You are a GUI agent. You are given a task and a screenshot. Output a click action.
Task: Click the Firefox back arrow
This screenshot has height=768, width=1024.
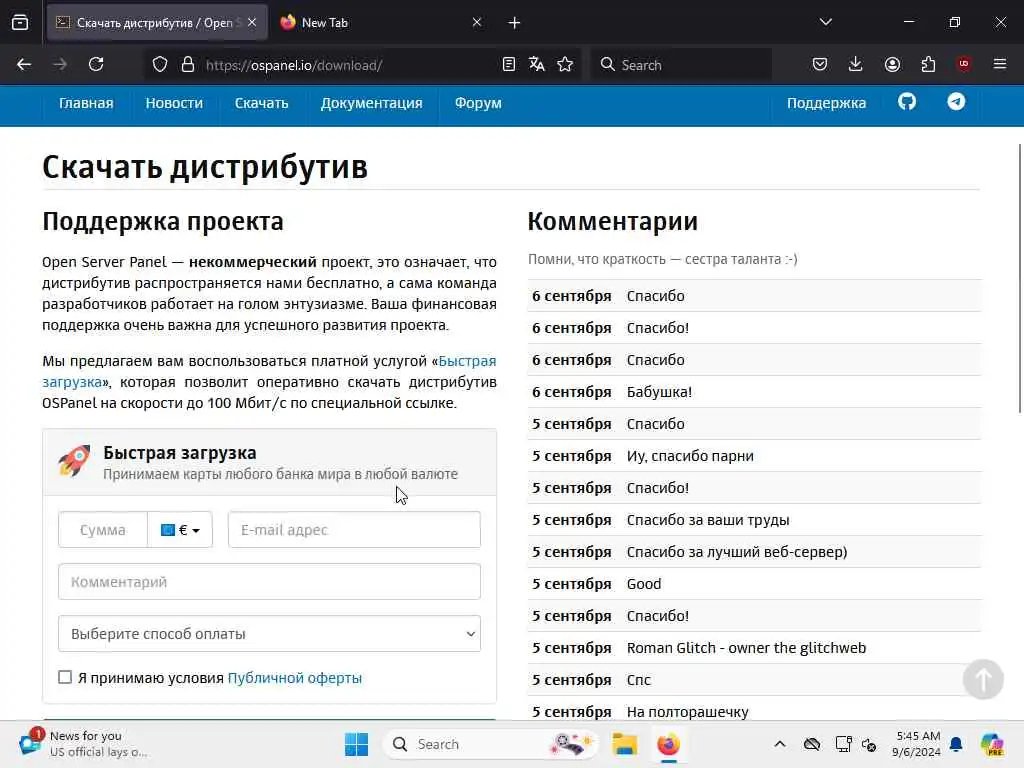coord(24,64)
